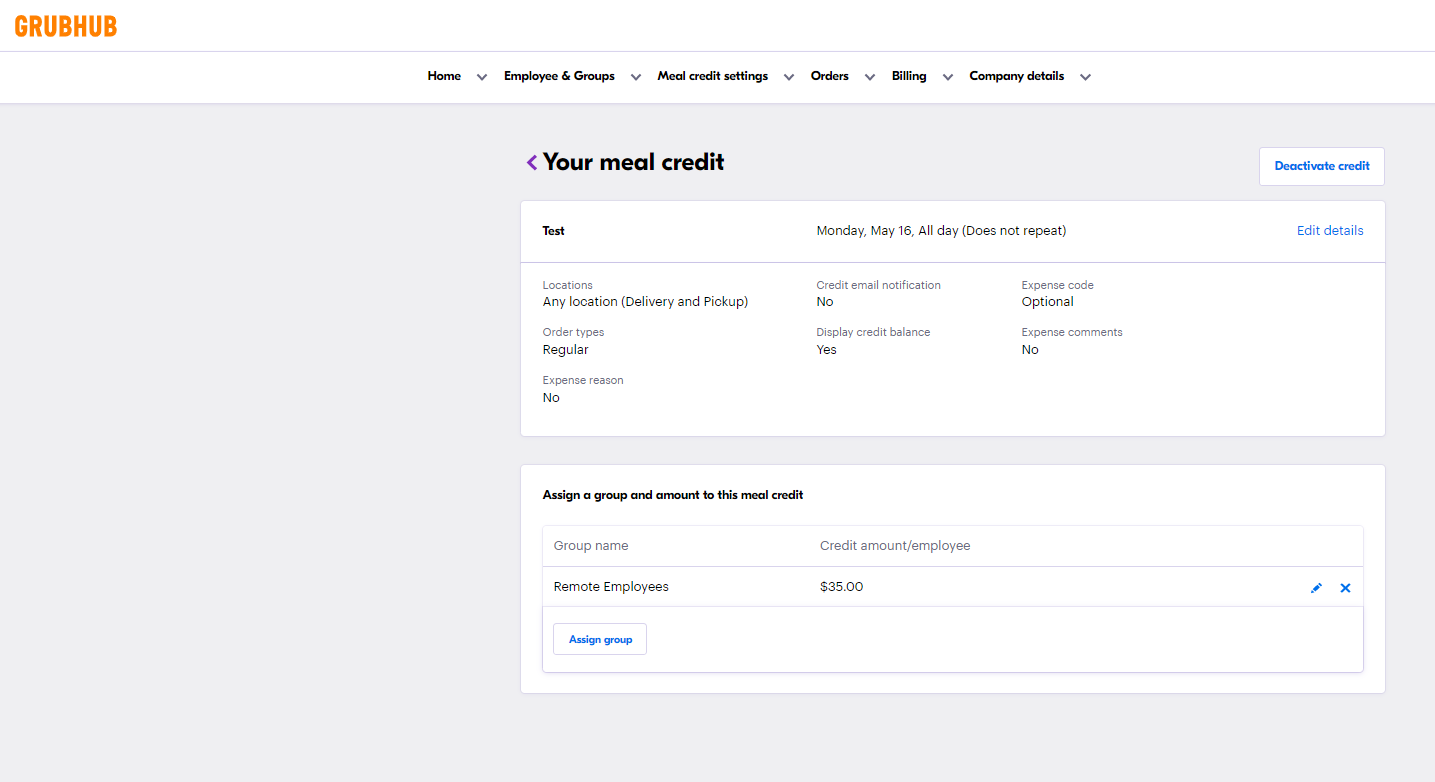Open the Meal credit settings menu
This screenshot has height=782, width=1435.
tap(712, 76)
